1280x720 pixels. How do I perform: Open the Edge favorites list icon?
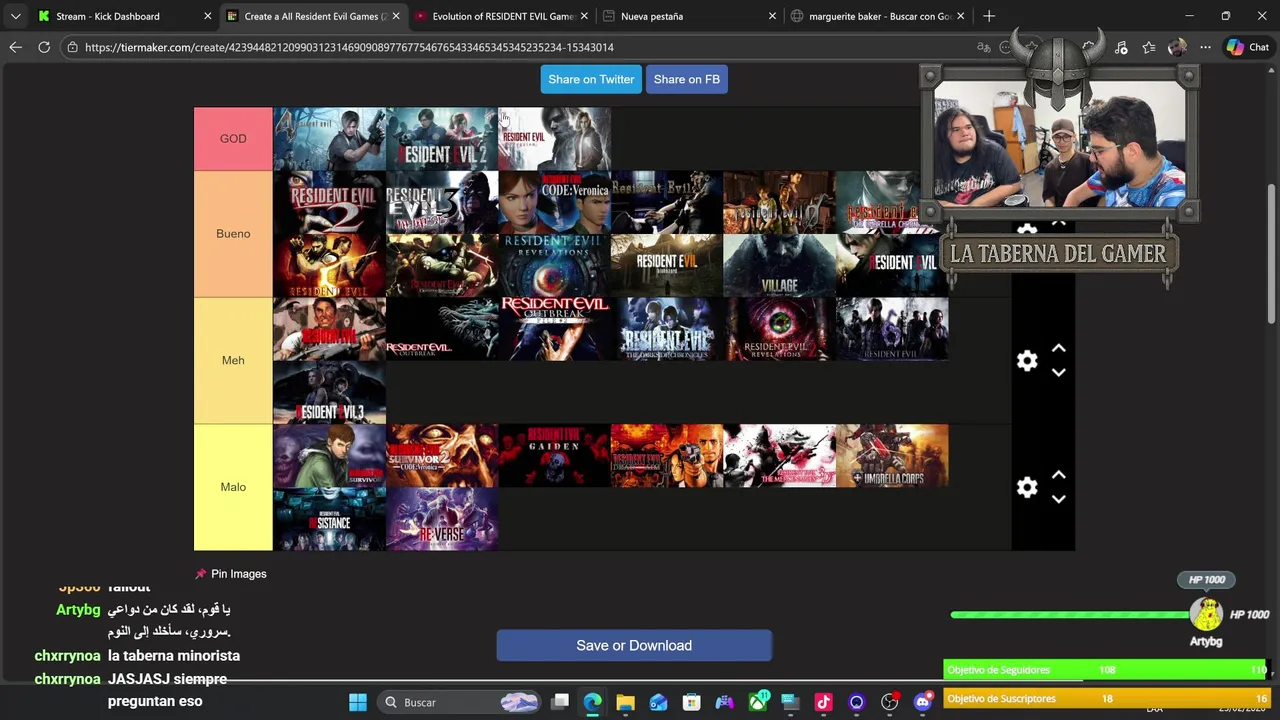(x=1148, y=47)
